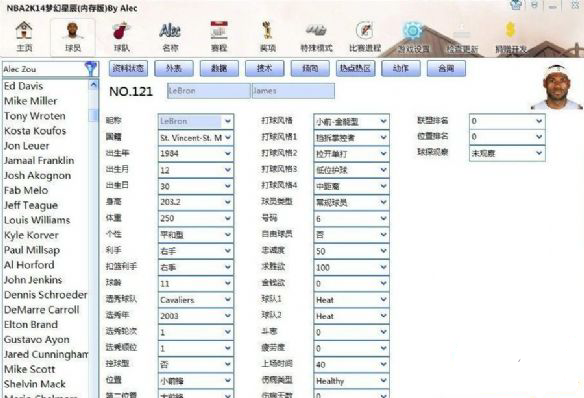Click the player list scrollbar thumb
Screen dimensions: 584x398
[93, 115]
